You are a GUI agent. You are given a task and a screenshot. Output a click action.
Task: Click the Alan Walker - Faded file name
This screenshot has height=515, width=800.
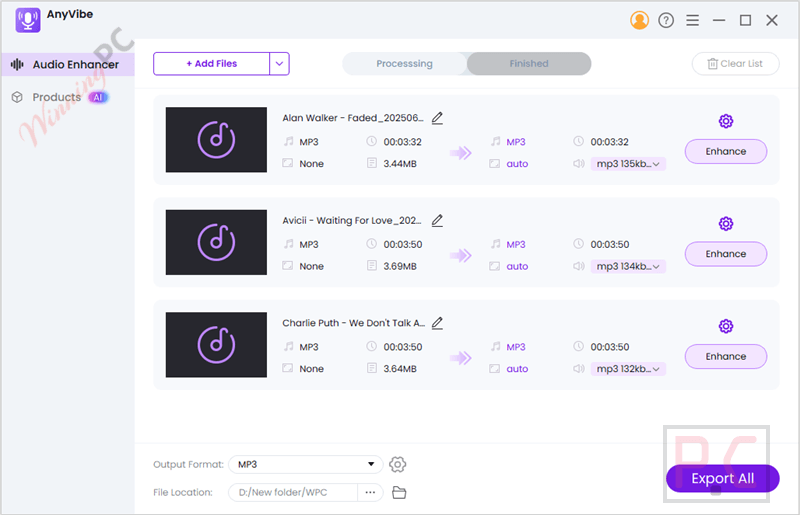353,118
